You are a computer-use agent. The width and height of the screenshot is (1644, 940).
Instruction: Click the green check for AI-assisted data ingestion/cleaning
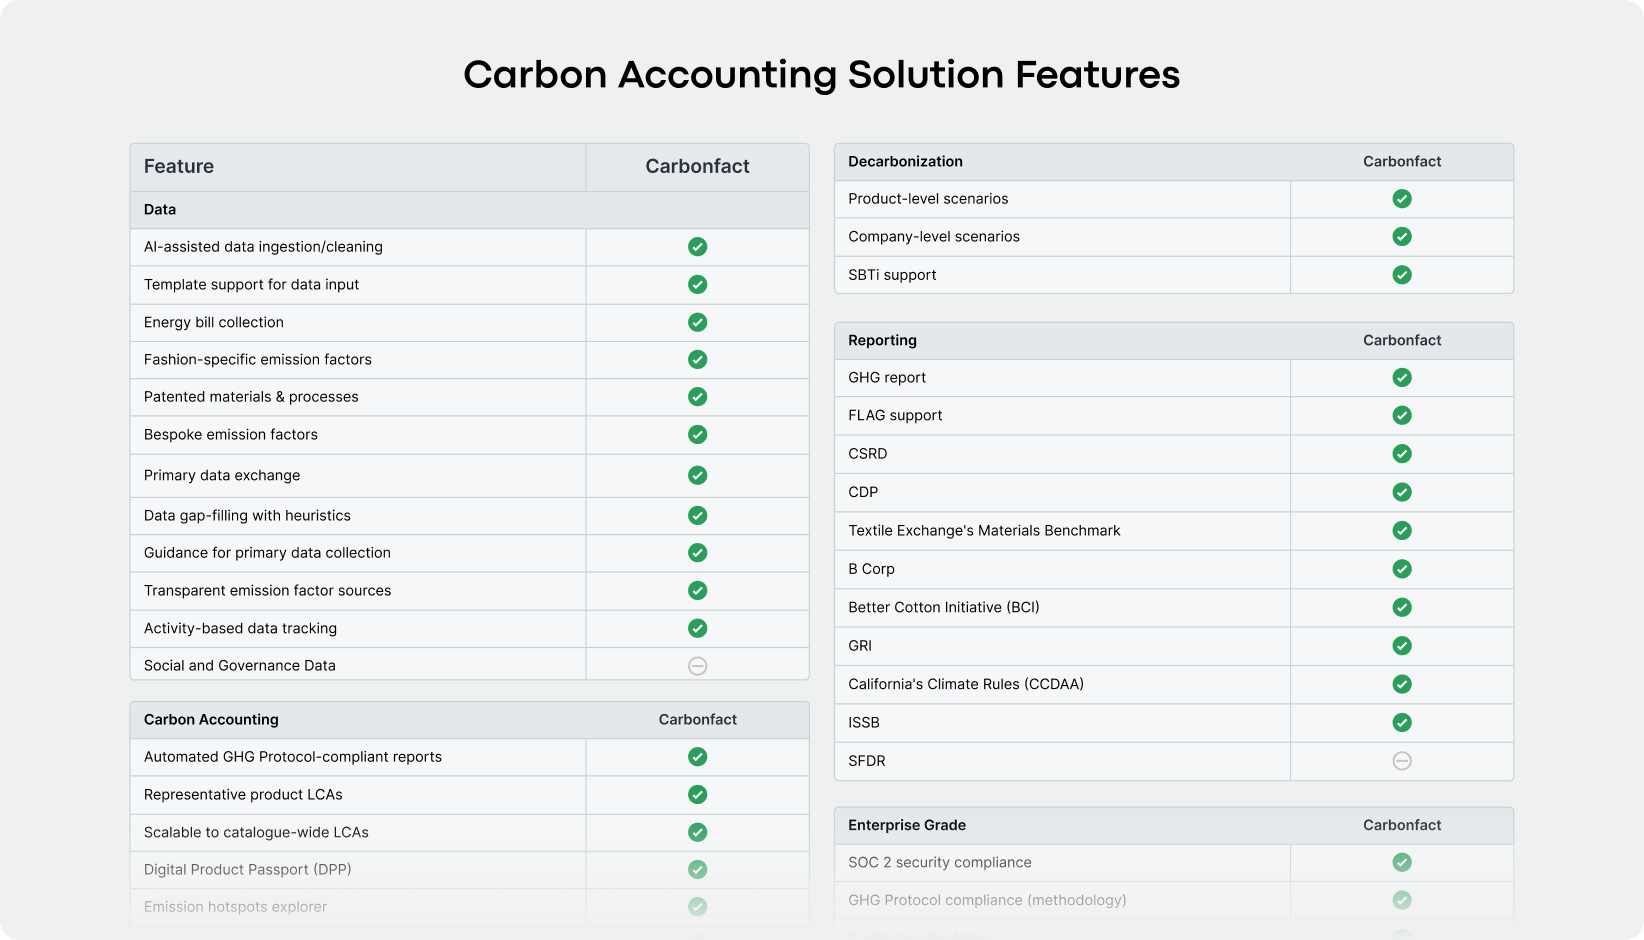coord(697,247)
